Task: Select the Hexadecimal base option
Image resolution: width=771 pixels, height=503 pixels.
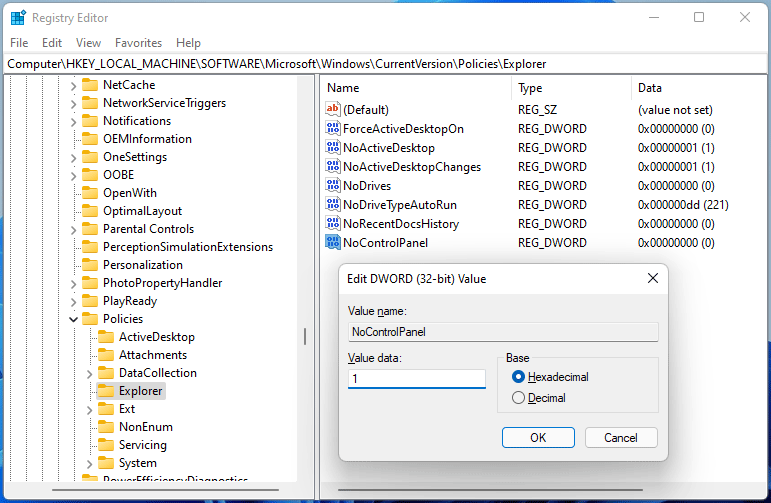Action: (x=518, y=377)
